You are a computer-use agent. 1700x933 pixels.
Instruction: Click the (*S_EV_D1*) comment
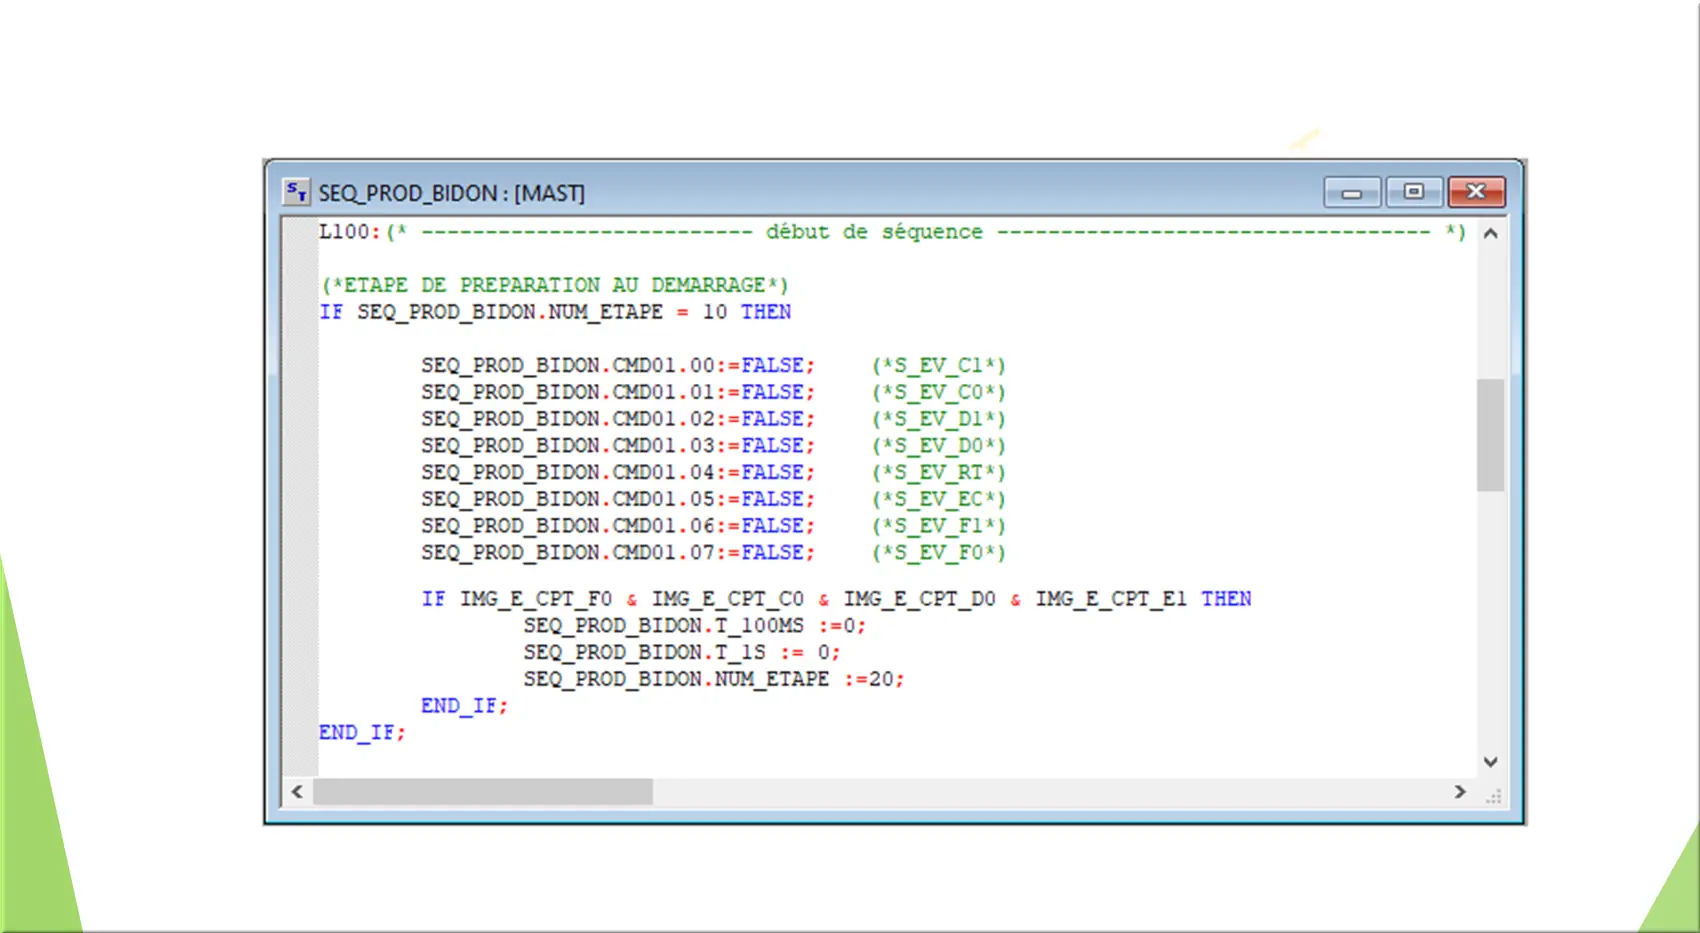(938, 419)
